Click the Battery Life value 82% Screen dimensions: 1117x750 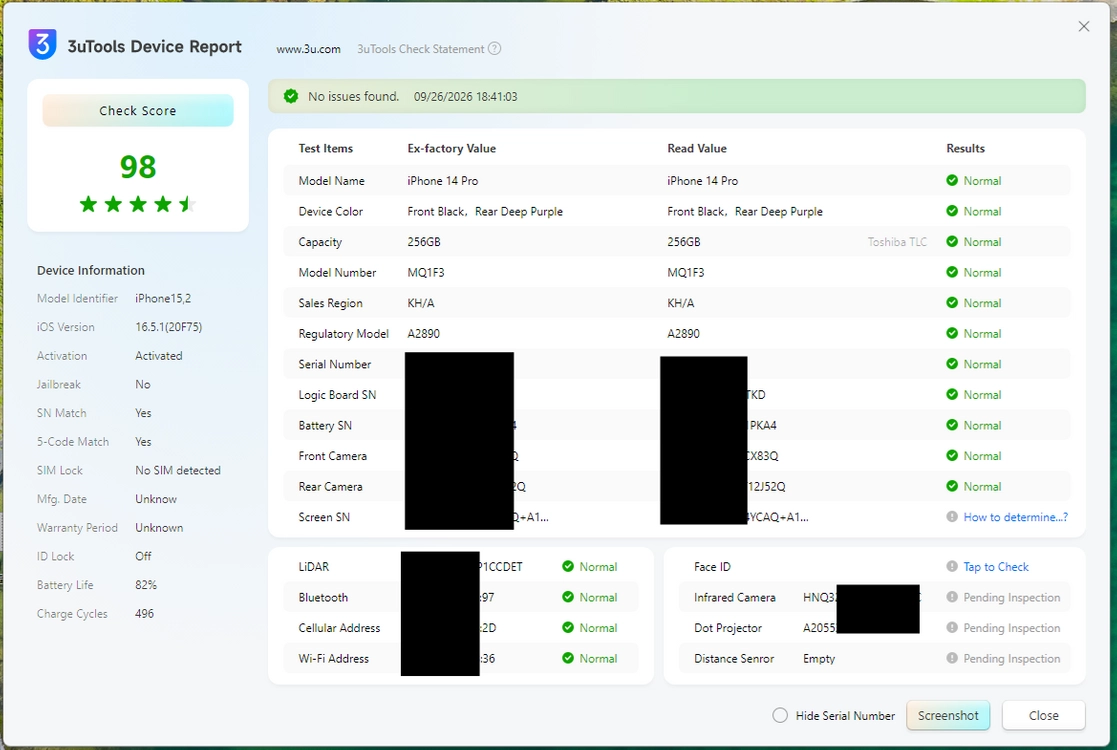pyautogui.click(x=146, y=585)
